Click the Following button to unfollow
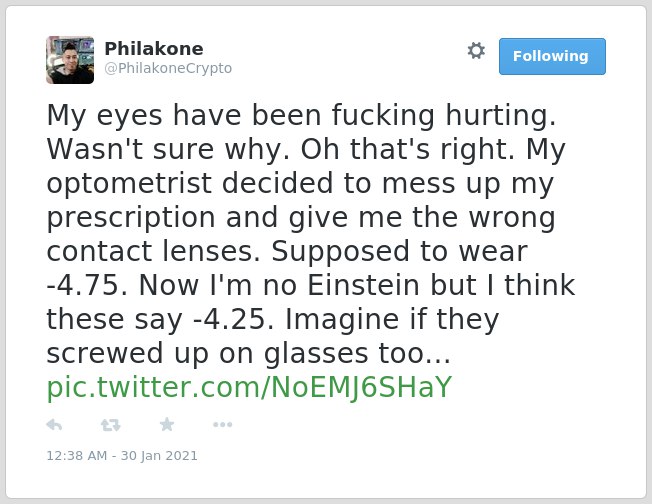 point(552,57)
